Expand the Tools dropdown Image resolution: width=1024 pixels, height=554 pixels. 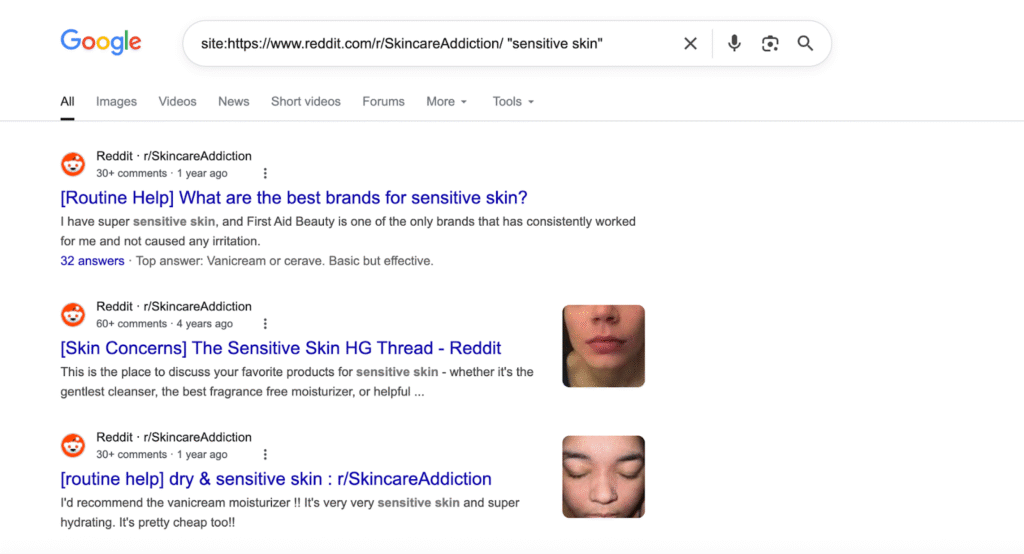(x=513, y=102)
